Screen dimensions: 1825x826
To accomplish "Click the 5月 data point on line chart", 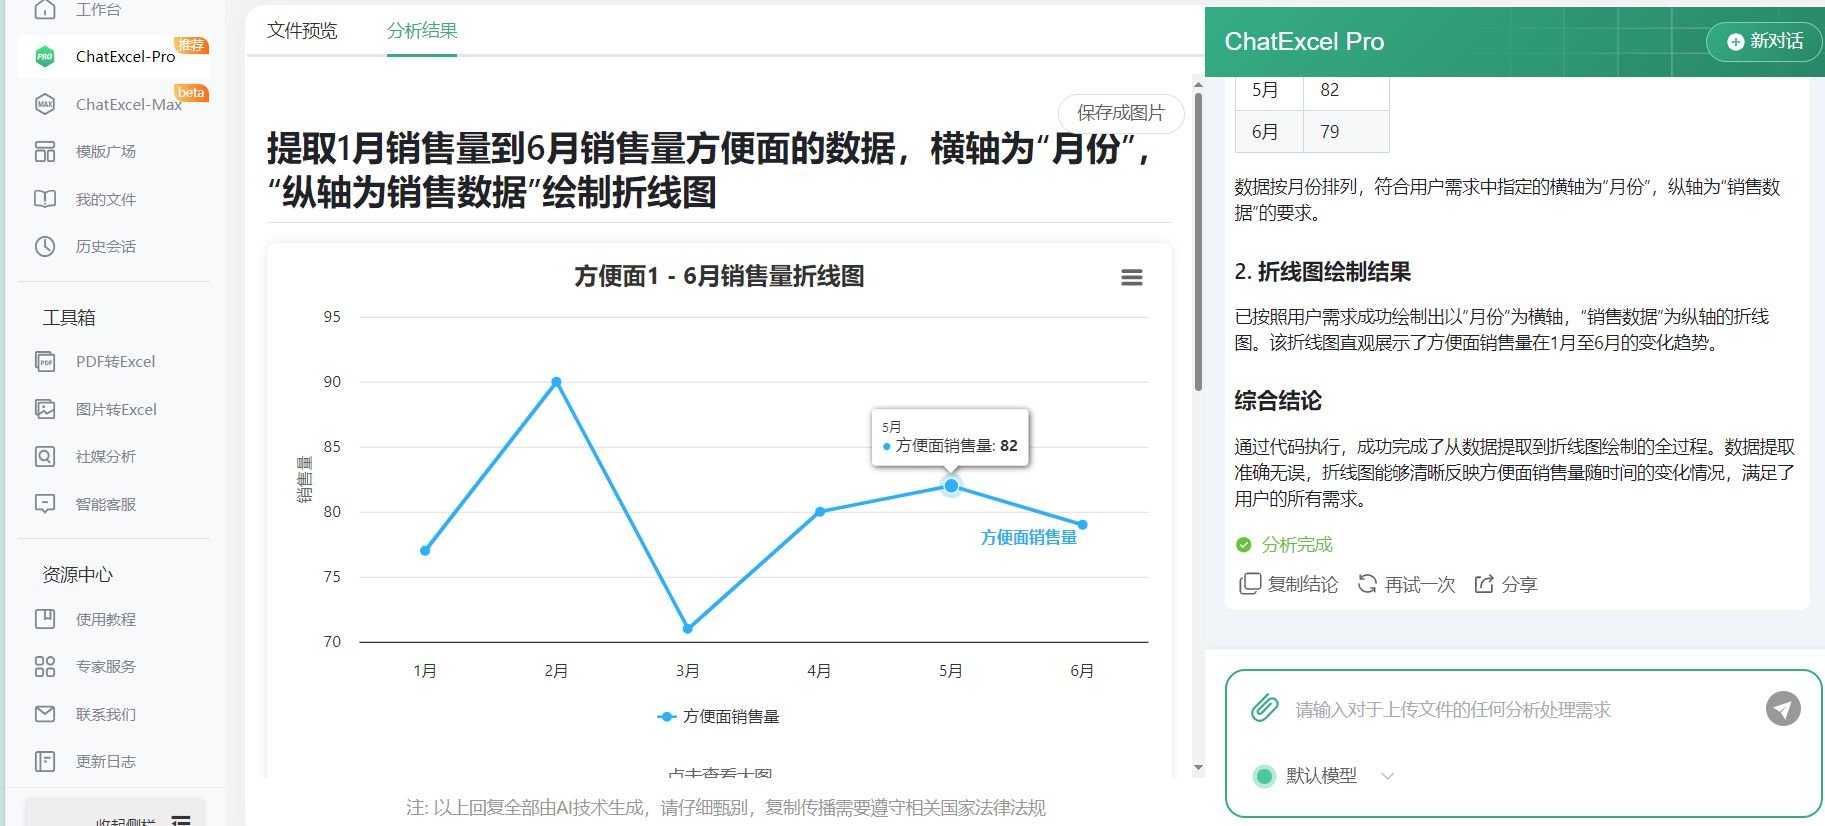I will tap(951, 486).
